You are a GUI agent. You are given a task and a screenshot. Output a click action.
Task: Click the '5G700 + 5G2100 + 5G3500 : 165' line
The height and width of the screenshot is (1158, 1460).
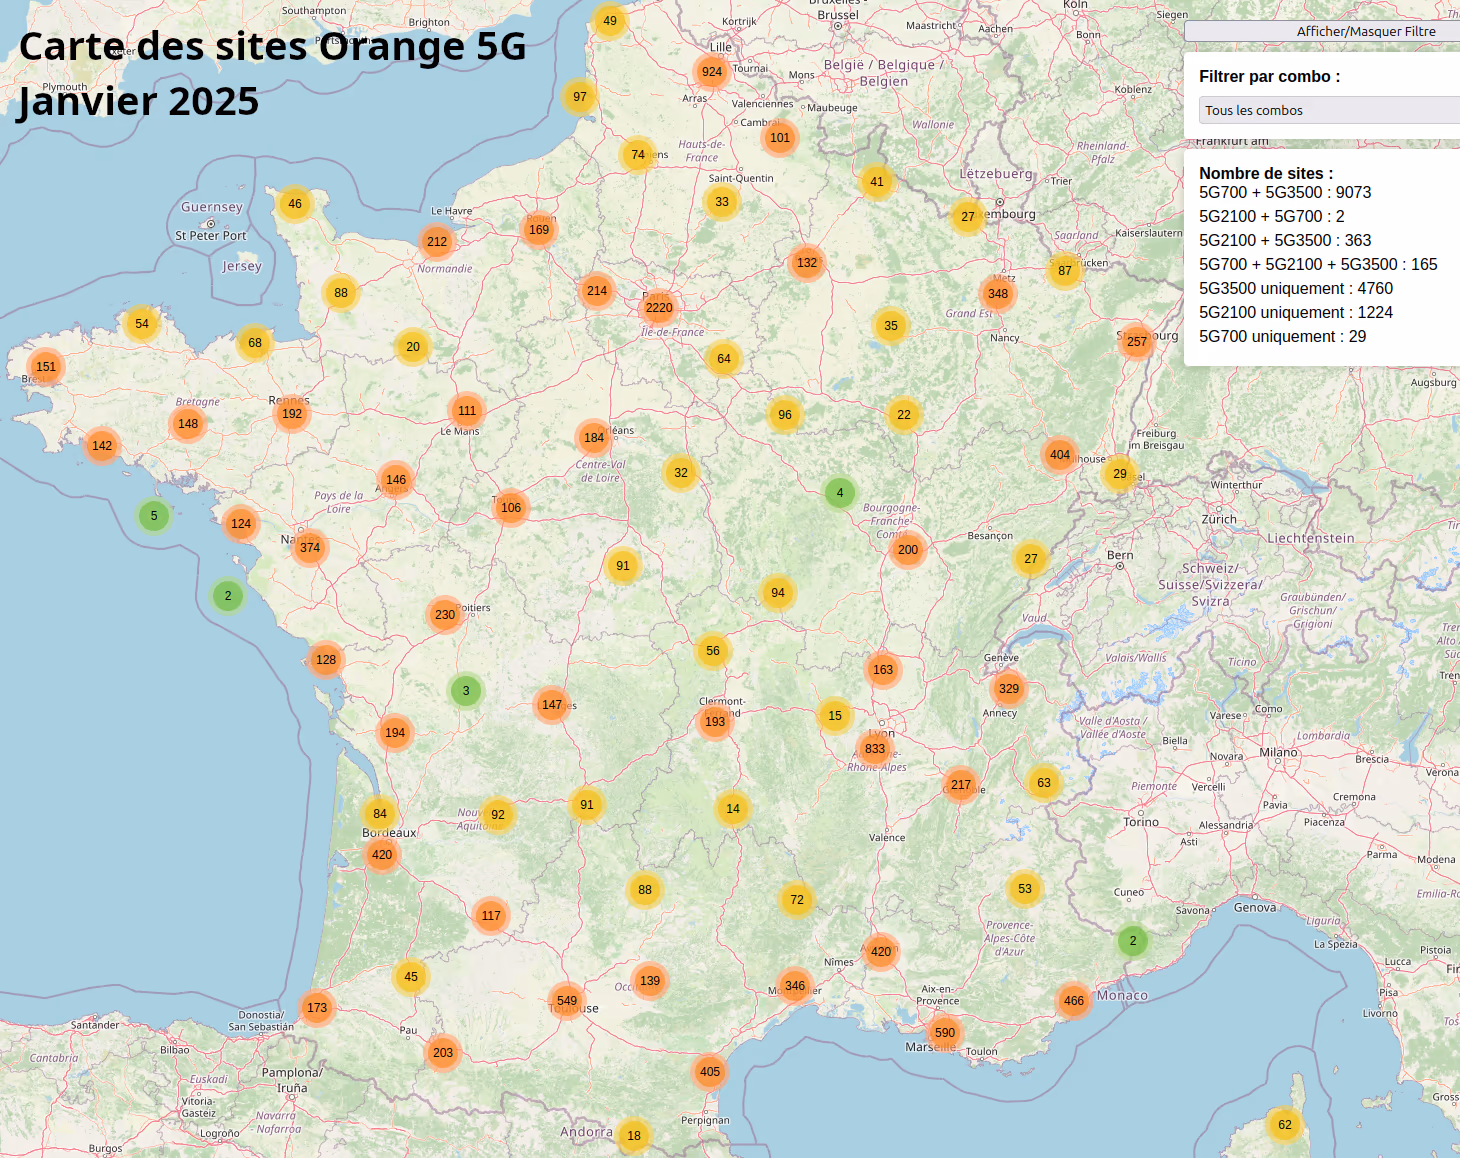tap(1318, 264)
